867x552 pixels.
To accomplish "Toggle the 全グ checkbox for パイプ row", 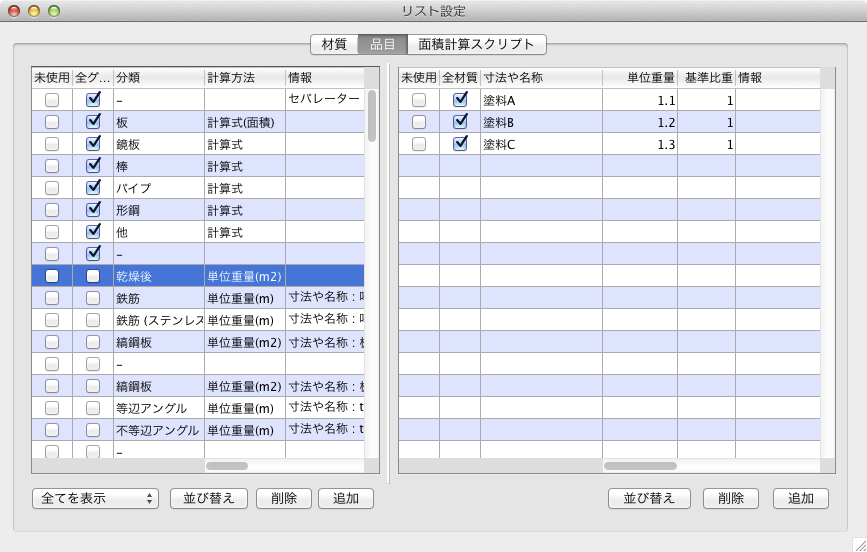I will tap(93, 188).
